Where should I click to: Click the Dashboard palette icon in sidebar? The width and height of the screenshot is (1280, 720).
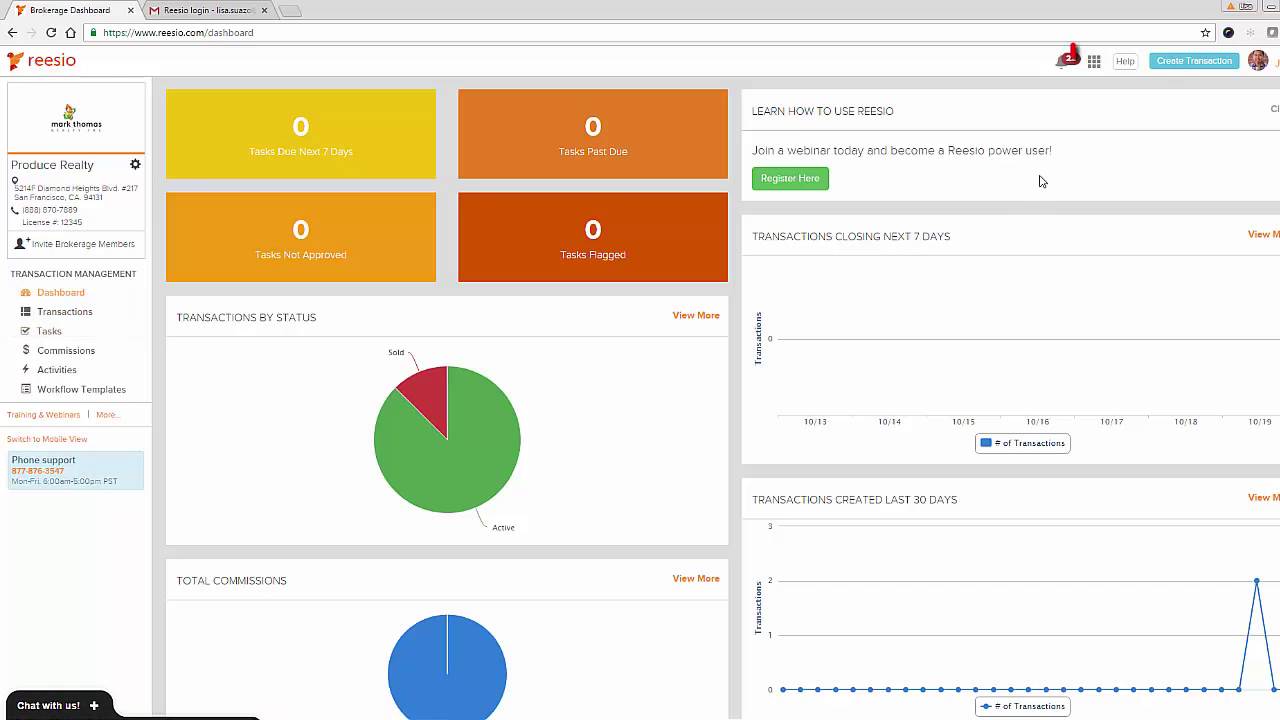[26, 292]
